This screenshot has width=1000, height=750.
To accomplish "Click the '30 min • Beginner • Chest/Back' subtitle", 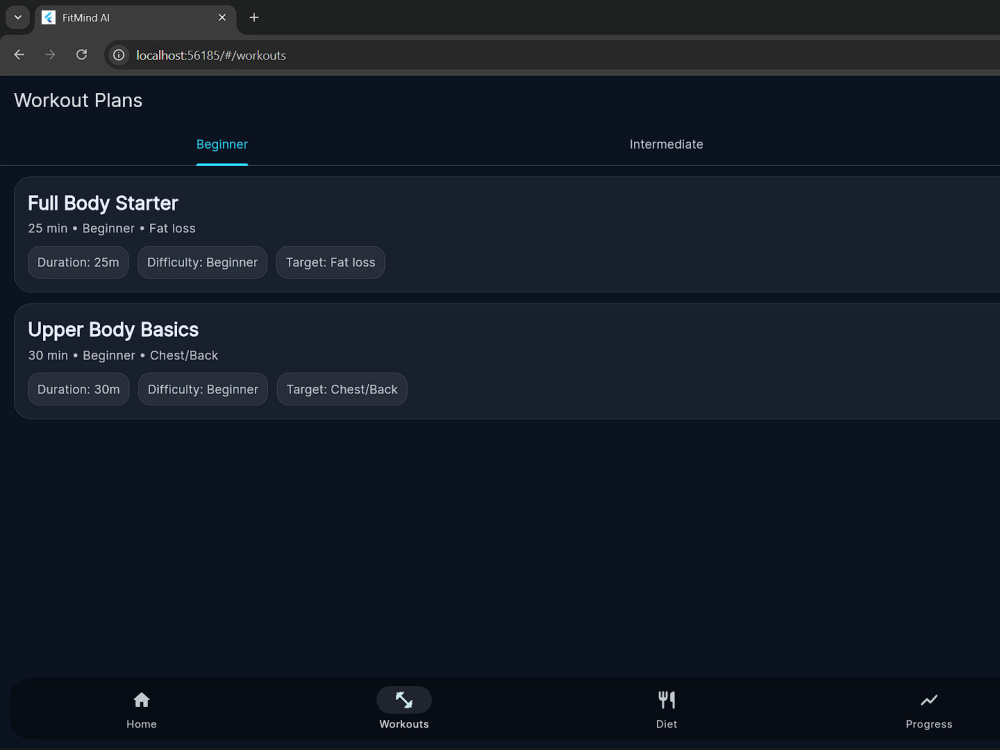I will click(123, 356).
